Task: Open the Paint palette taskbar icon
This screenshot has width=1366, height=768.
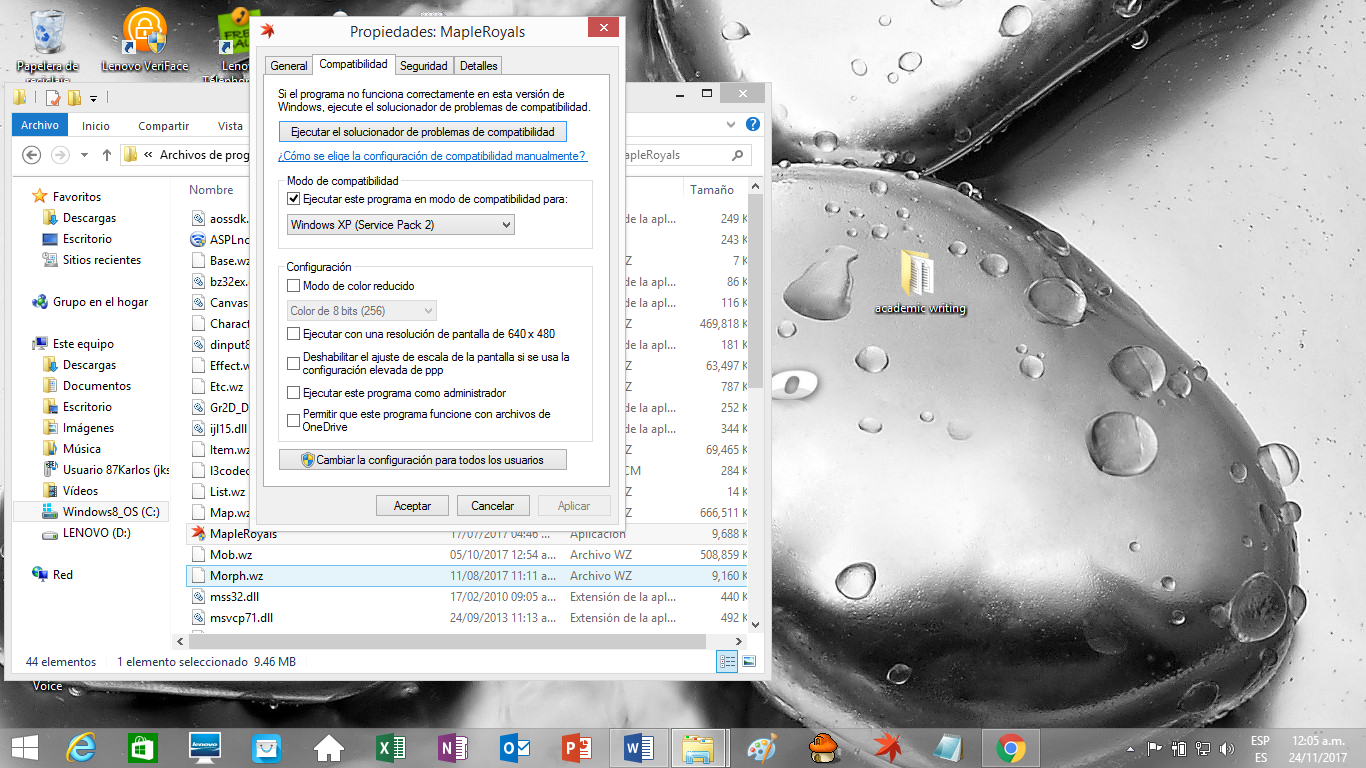Action: click(x=762, y=747)
